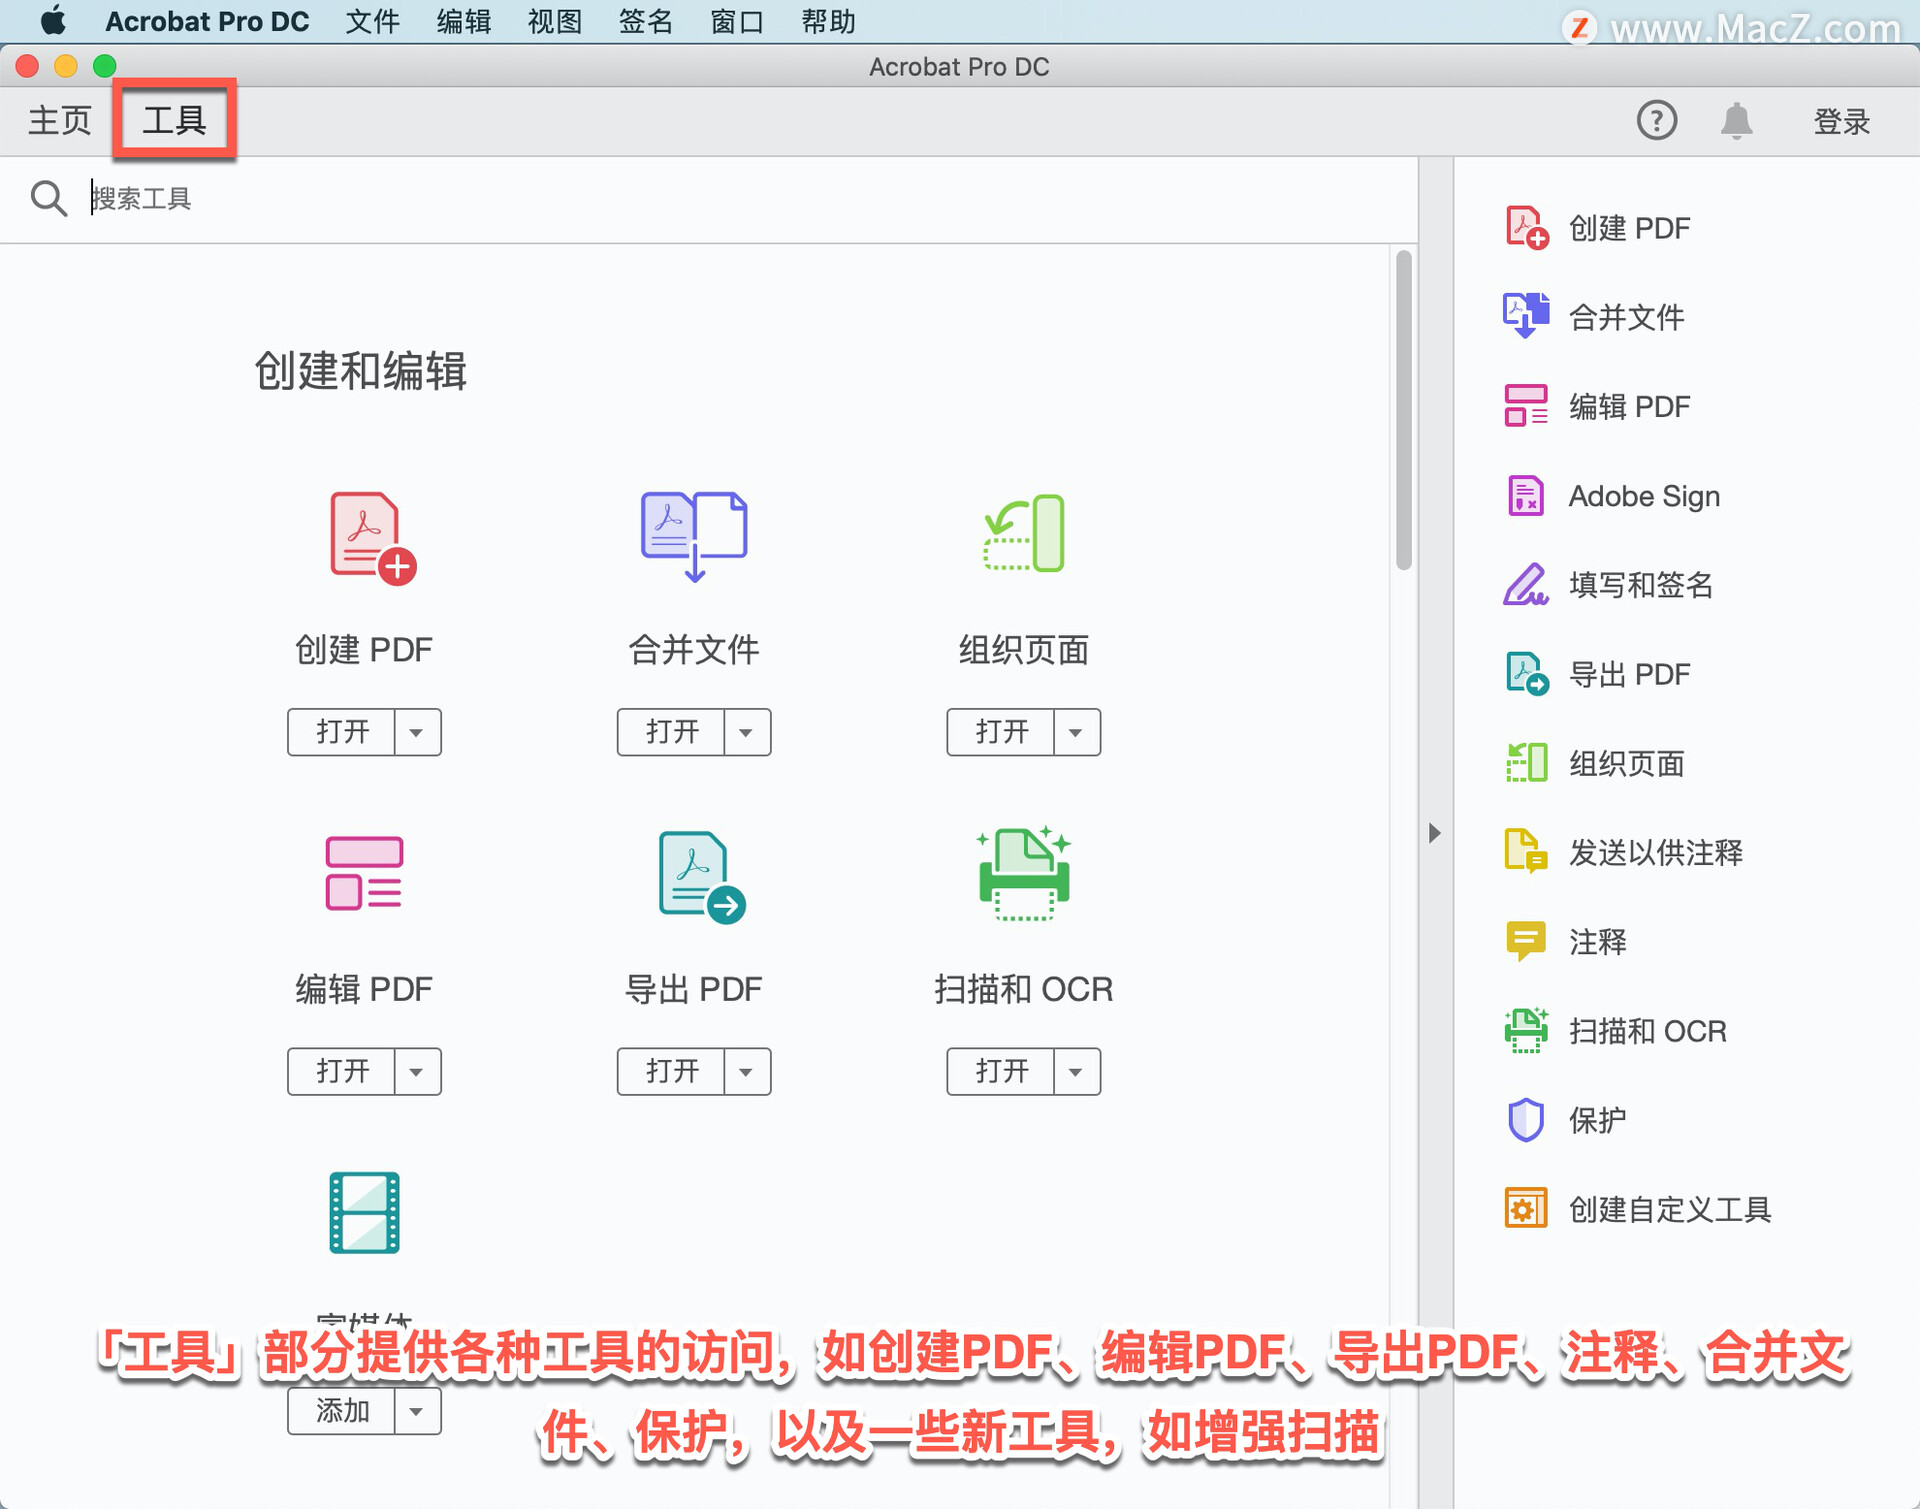Screen dimensions: 1920x1509
Task: Click the Create PDF tool icon in main panel
Action: 372,537
